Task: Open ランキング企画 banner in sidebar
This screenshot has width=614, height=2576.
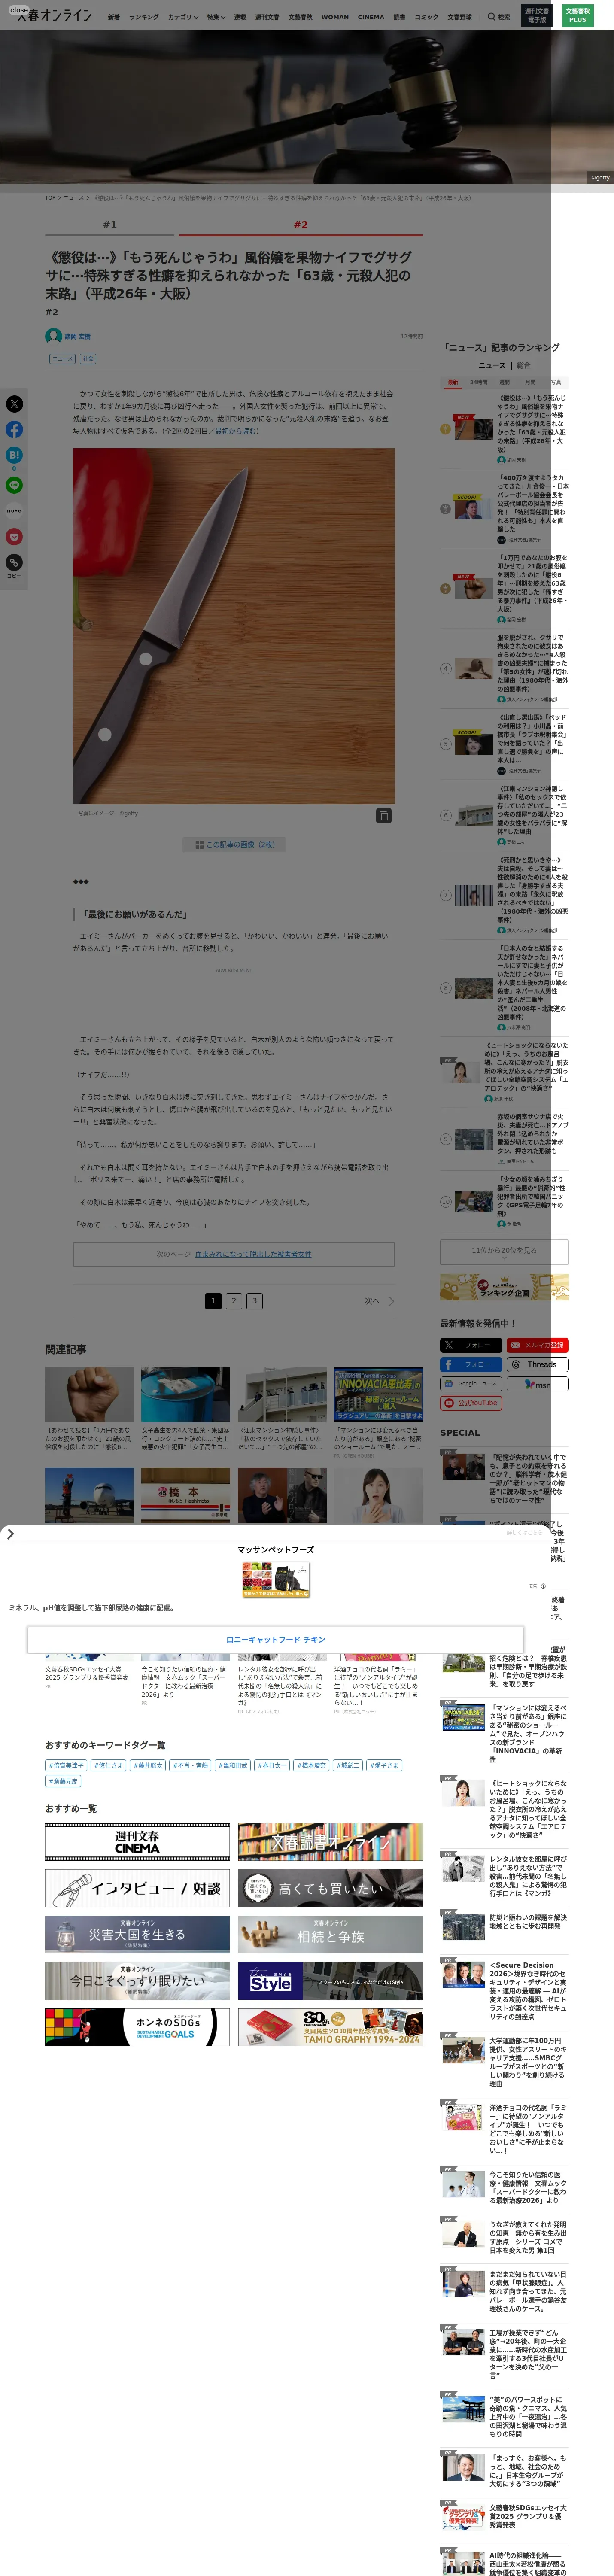Action: 504,1287
